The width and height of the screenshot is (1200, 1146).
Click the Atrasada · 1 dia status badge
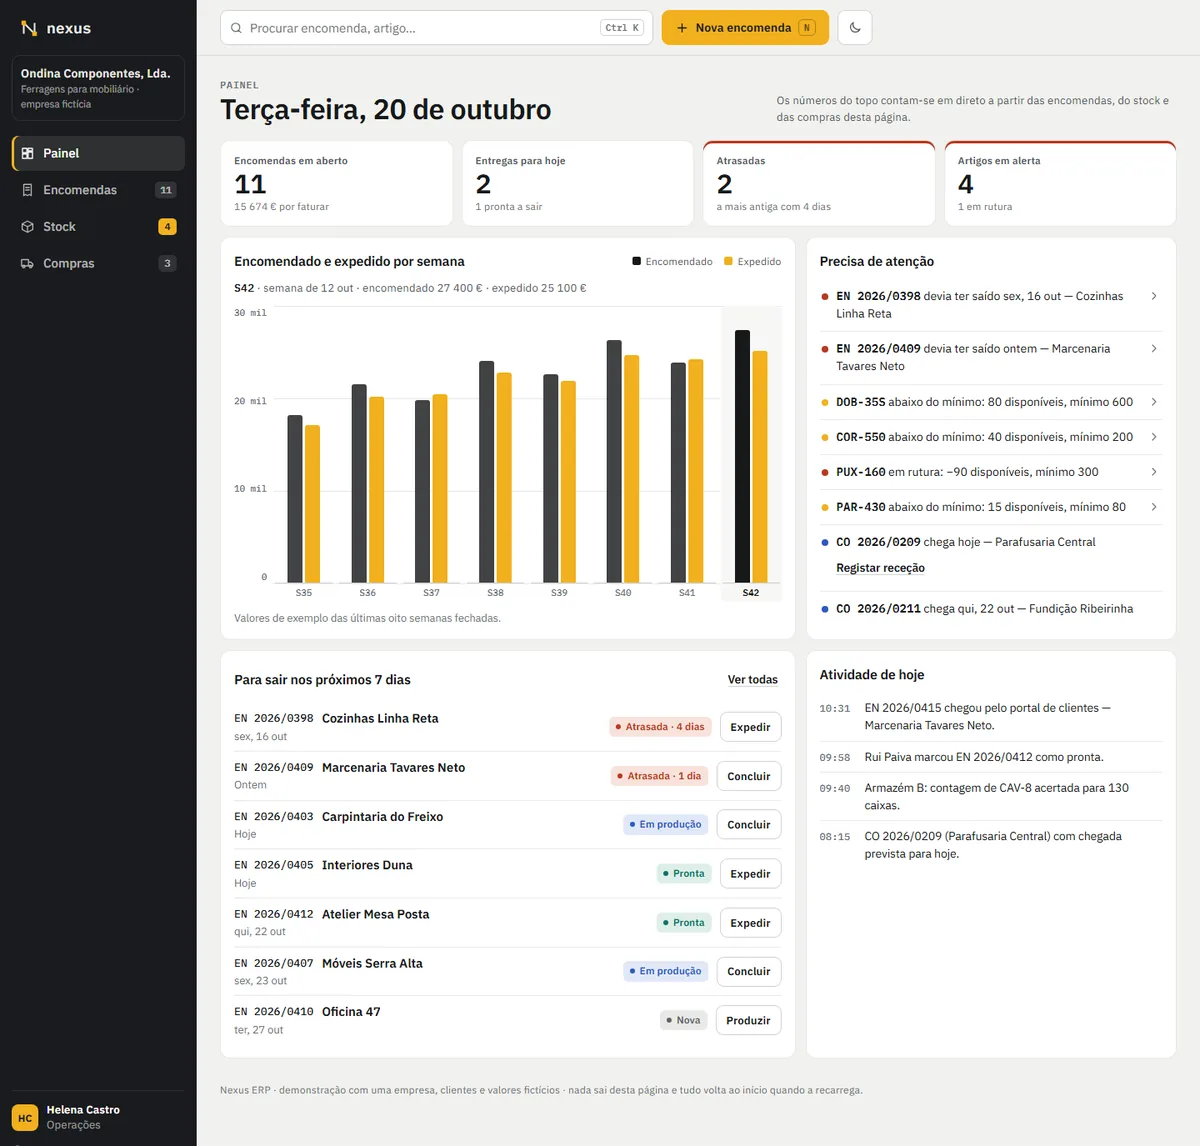[661, 776]
